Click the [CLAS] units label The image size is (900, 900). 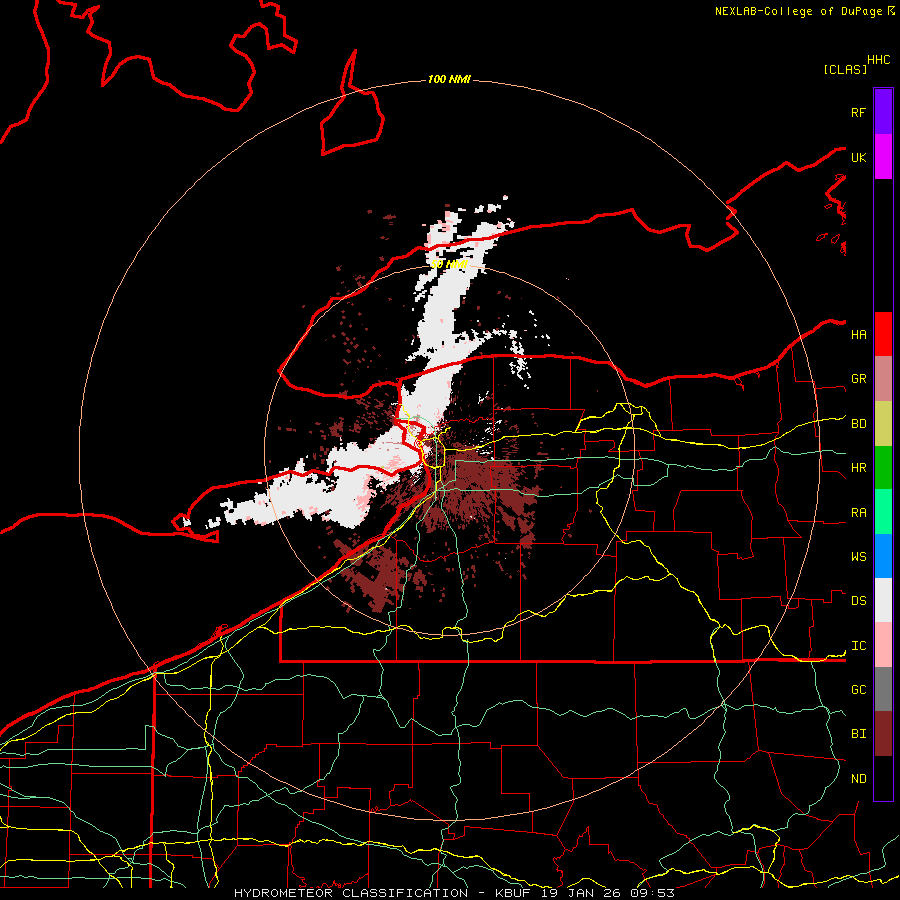(845, 69)
